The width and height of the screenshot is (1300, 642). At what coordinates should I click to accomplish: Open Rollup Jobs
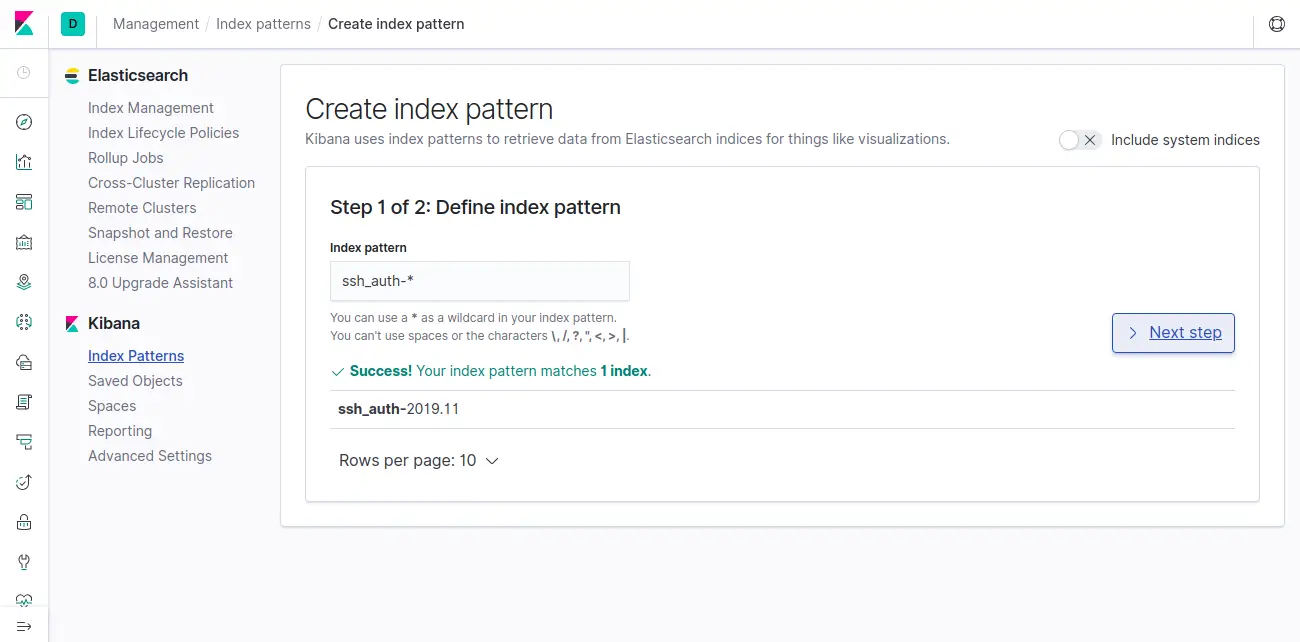(126, 158)
